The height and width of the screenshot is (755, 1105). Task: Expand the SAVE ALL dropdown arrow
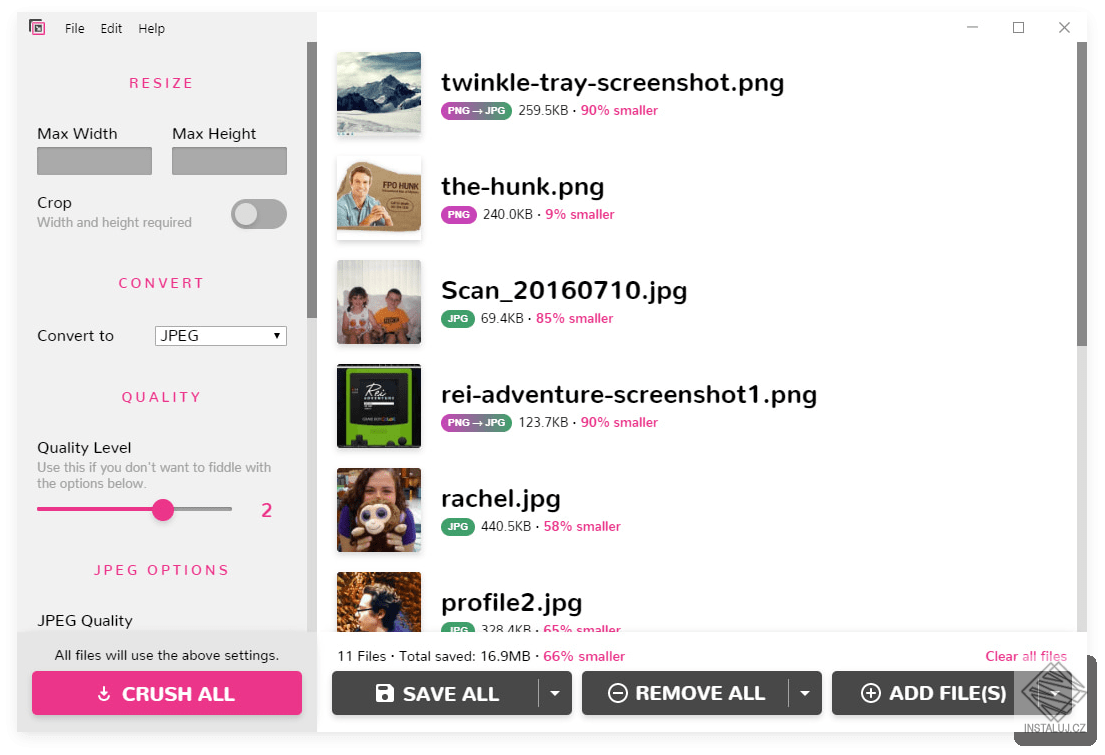555,694
